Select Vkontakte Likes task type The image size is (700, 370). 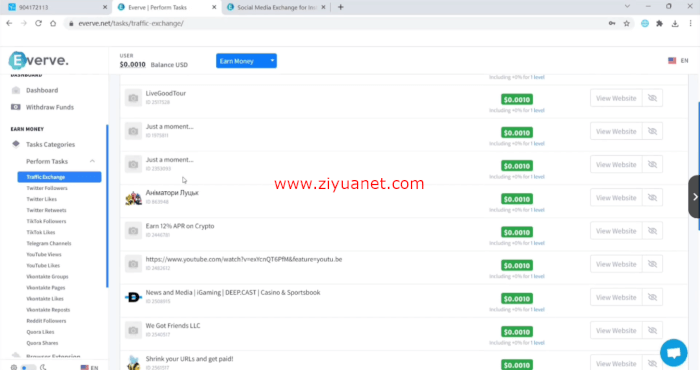tap(45, 299)
